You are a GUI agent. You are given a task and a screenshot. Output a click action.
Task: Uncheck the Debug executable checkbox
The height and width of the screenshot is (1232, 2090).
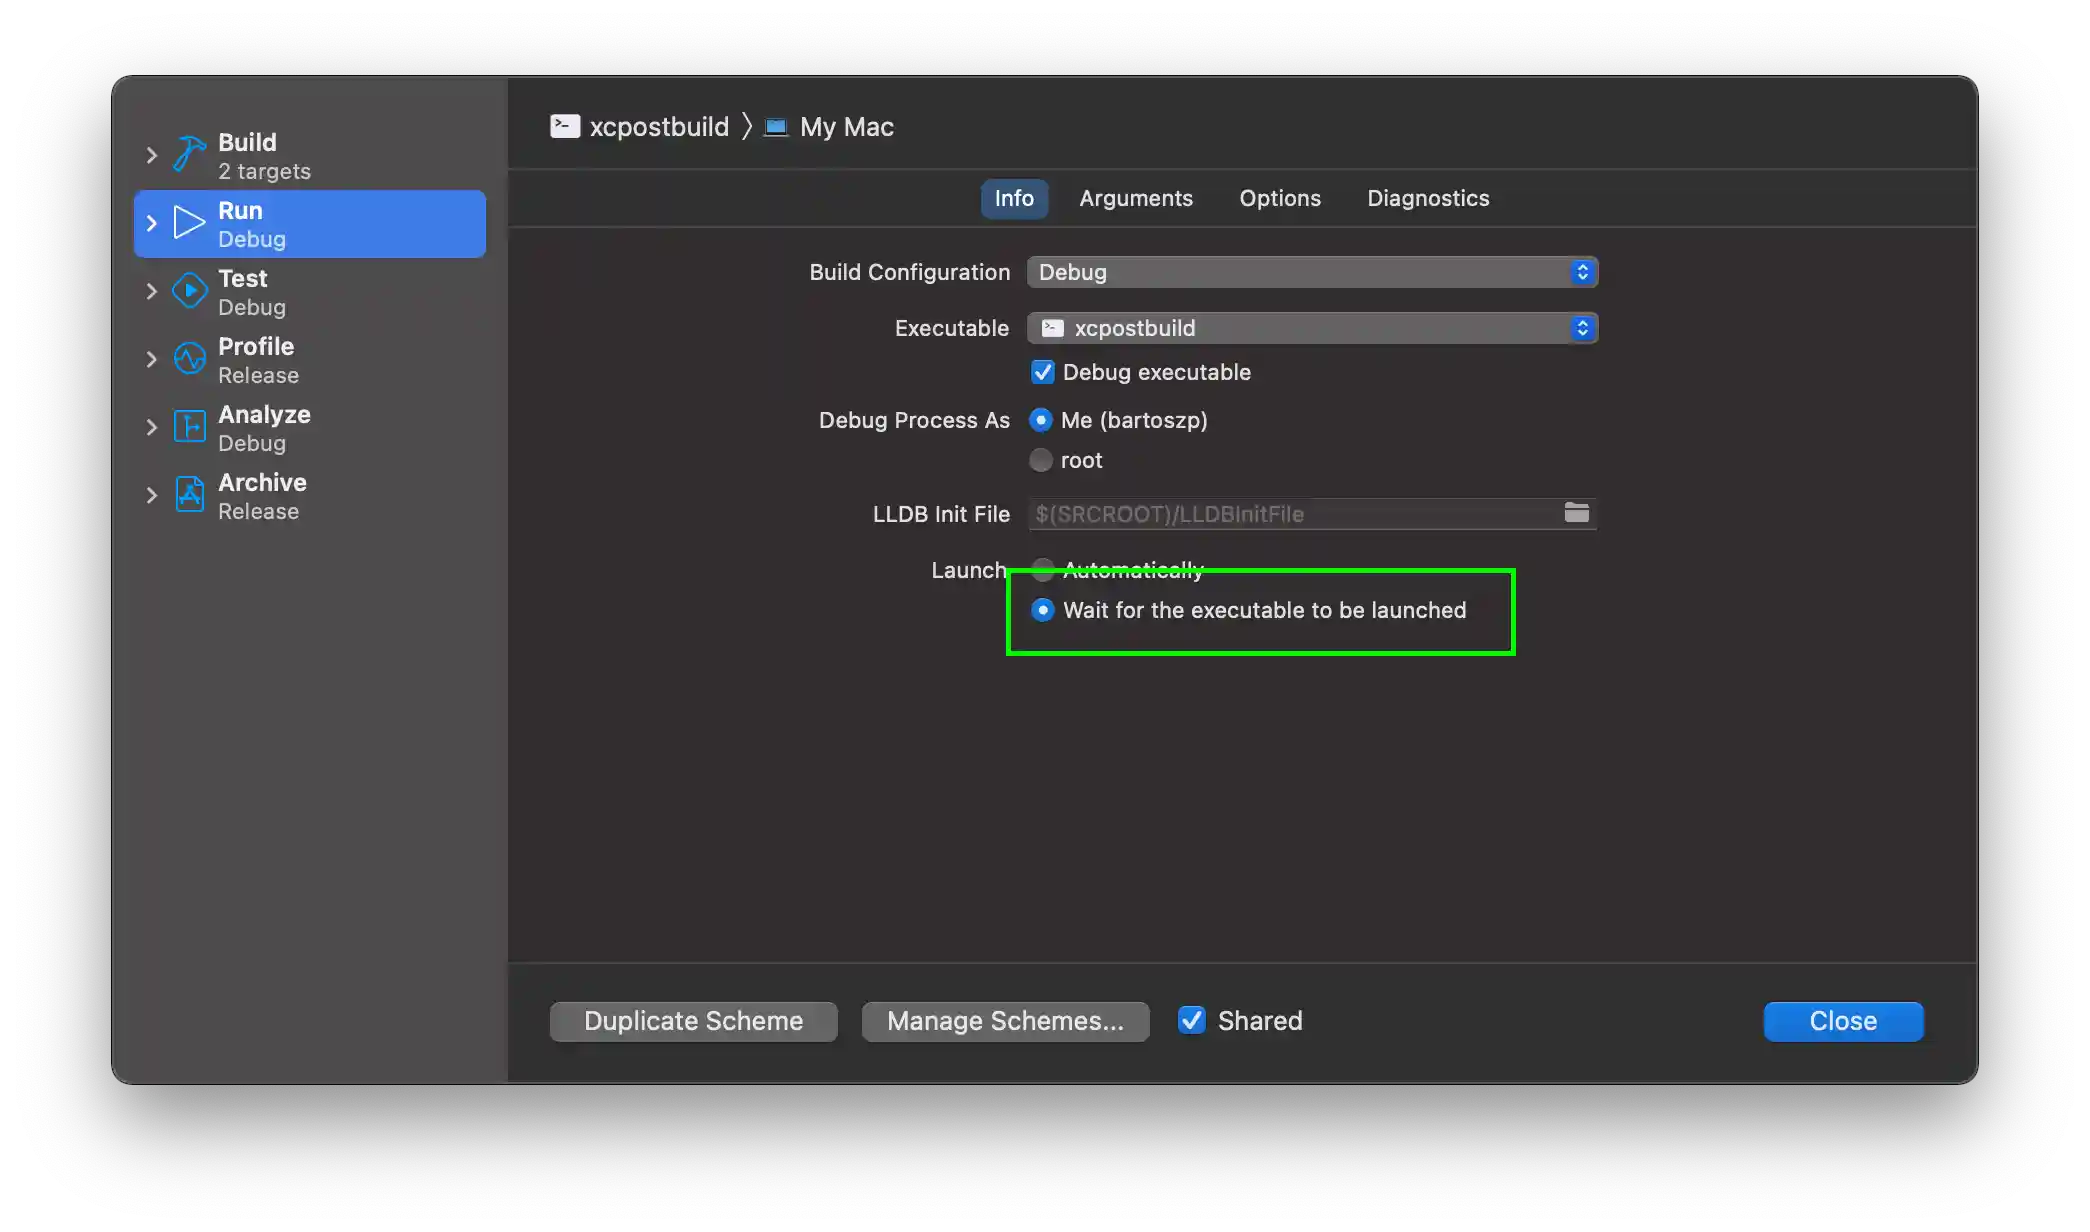click(1042, 371)
